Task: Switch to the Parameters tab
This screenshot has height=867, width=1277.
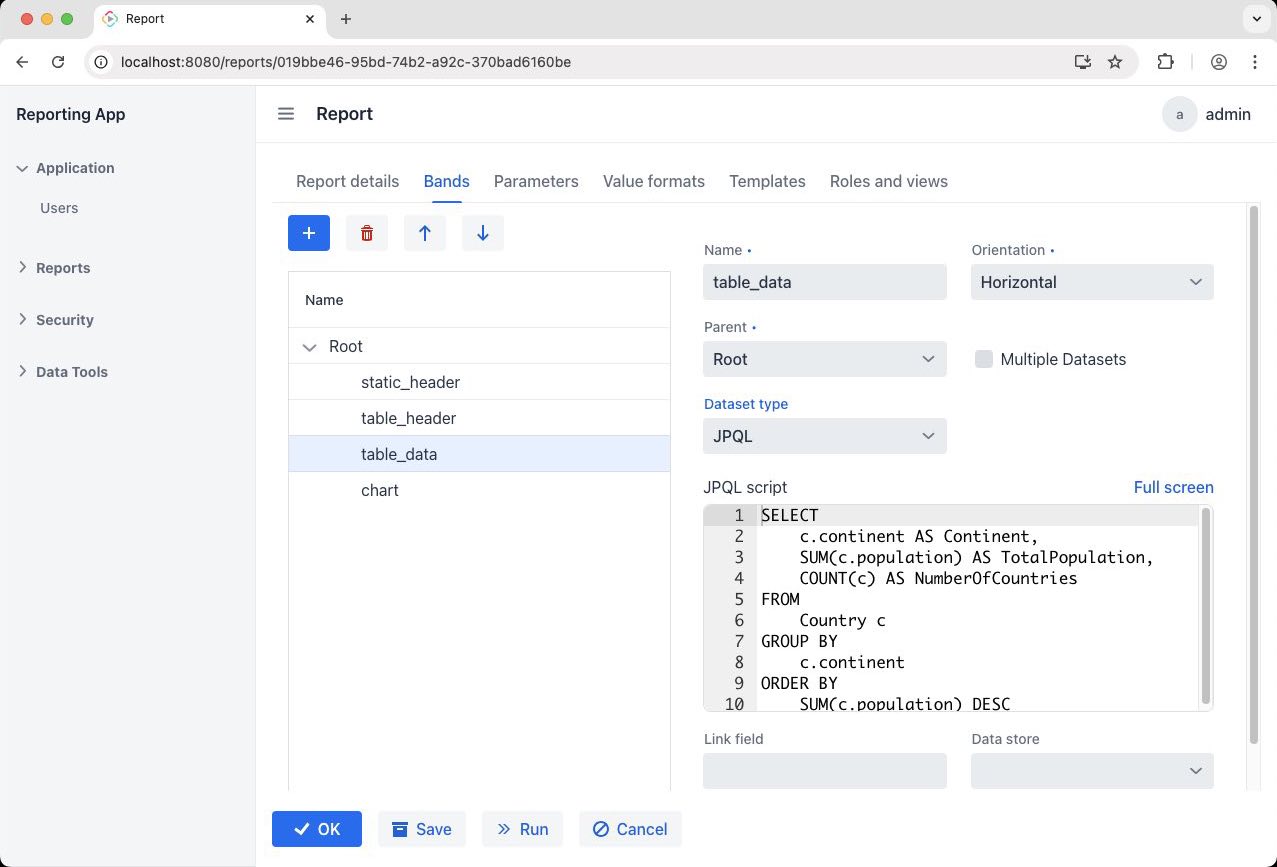Action: click(x=536, y=181)
